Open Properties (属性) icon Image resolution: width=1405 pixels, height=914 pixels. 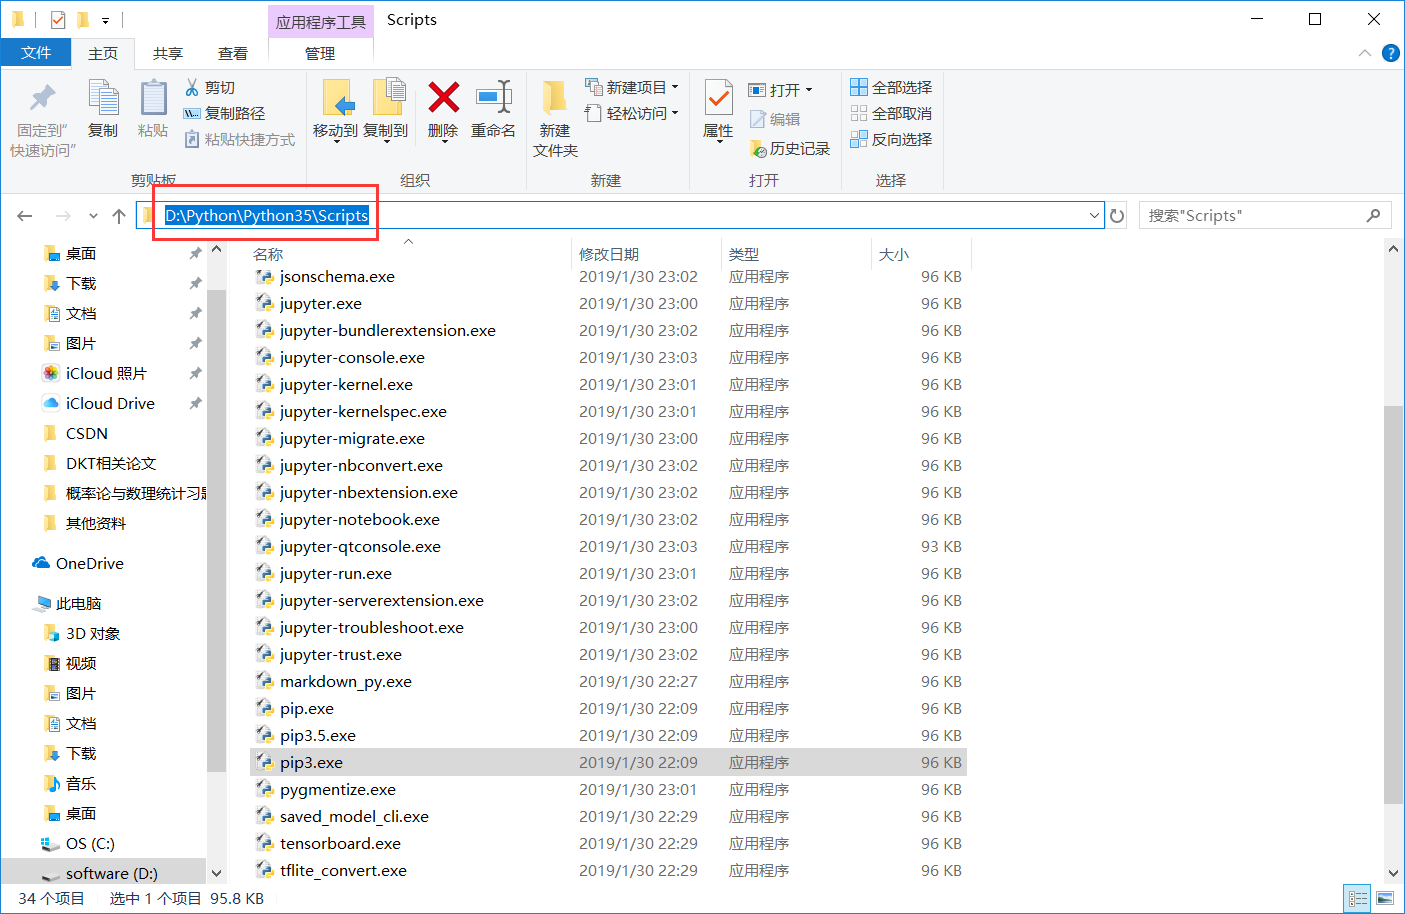[x=718, y=98]
